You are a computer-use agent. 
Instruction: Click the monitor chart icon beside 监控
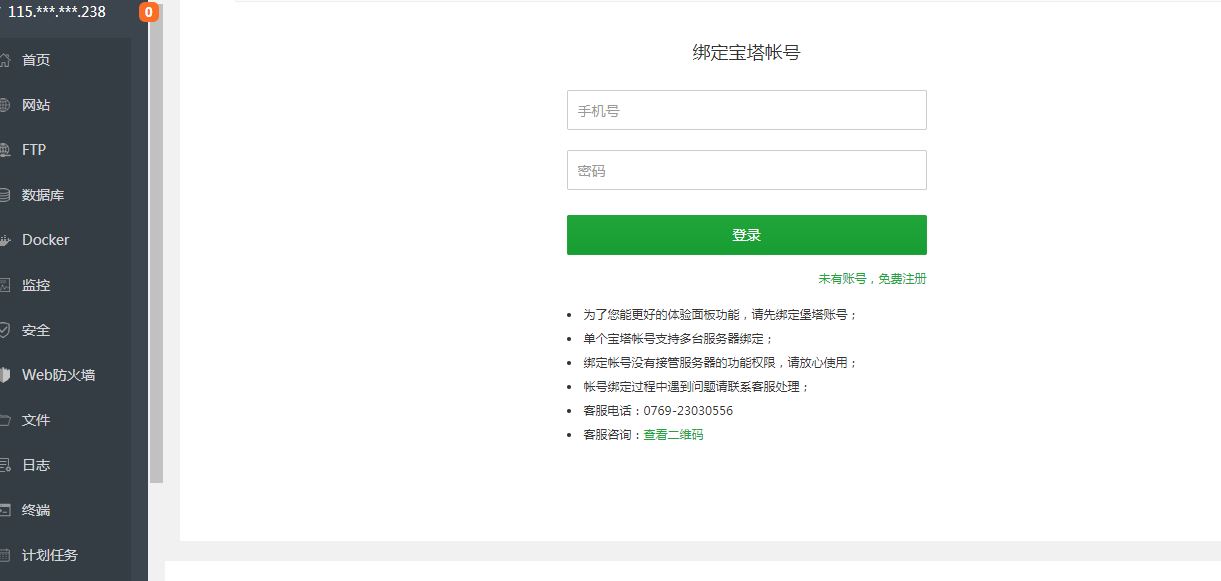(4, 285)
